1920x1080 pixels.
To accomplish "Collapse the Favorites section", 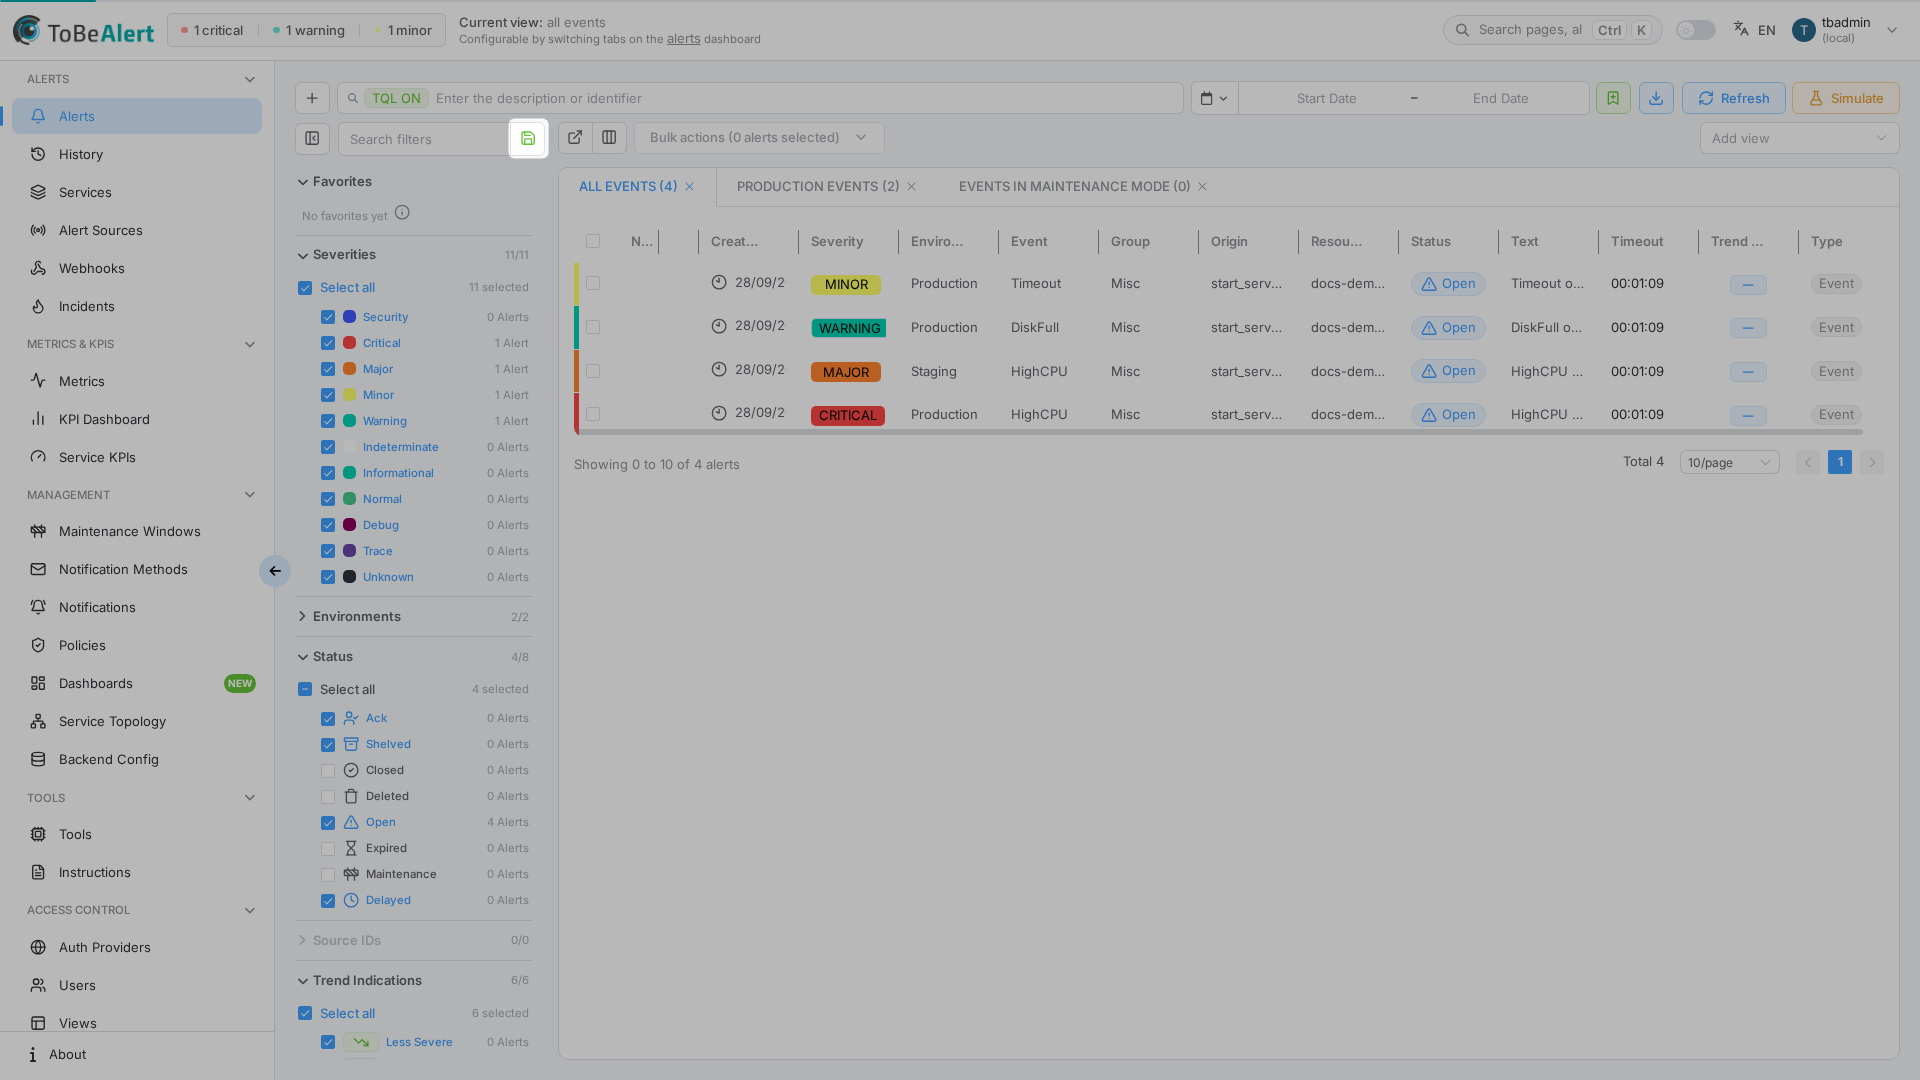I will (413, 182).
